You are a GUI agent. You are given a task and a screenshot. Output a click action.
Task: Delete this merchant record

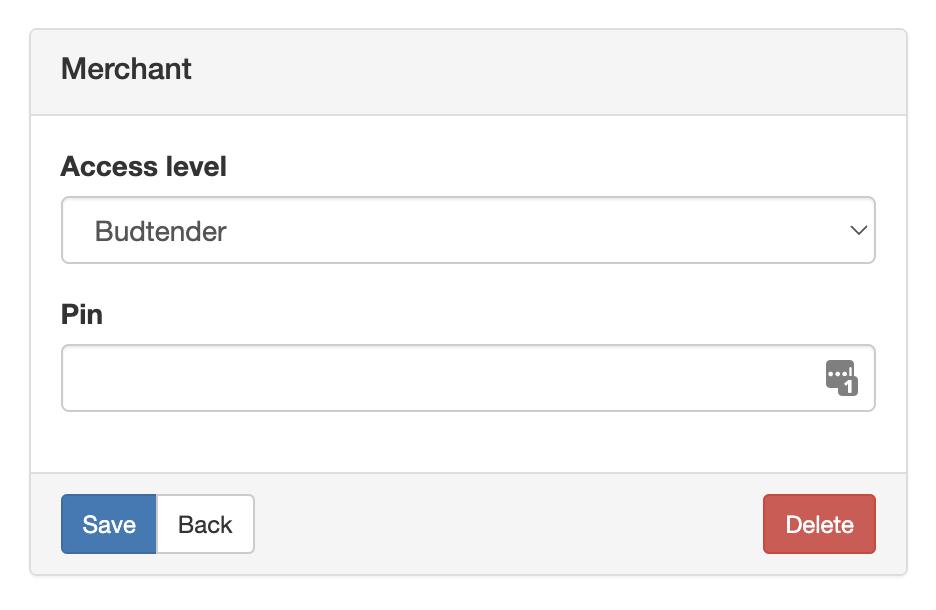pyautogui.click(x=819, y=524)
